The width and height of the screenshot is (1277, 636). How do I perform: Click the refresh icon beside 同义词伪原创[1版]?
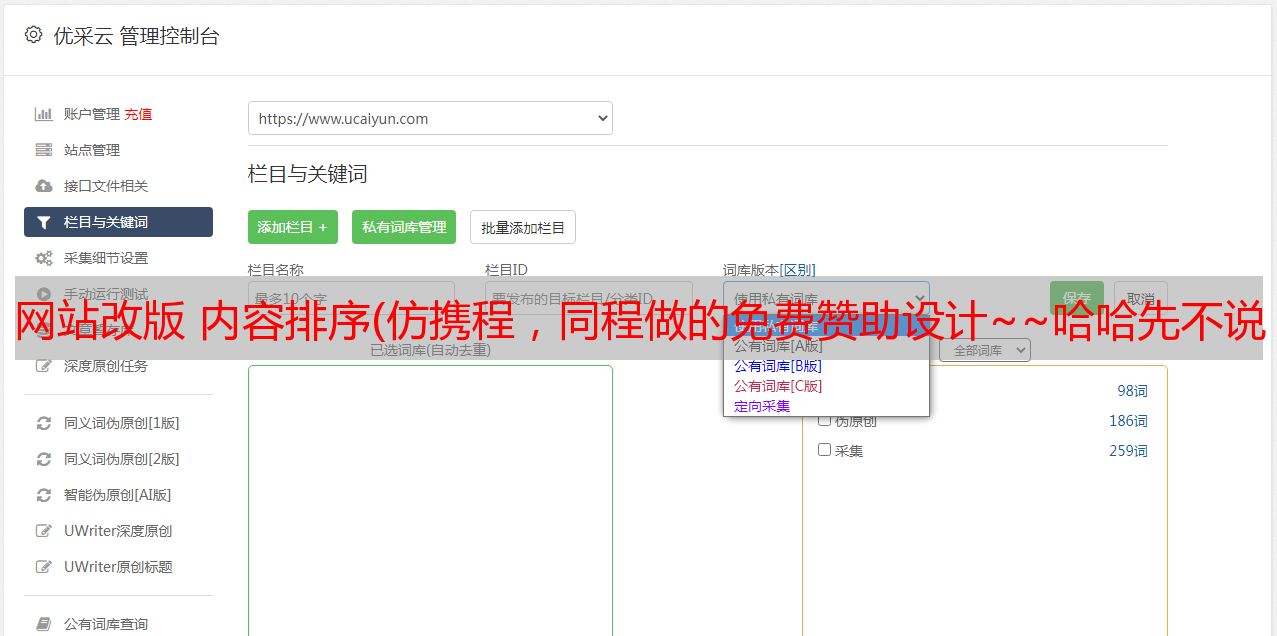point(43,423)
